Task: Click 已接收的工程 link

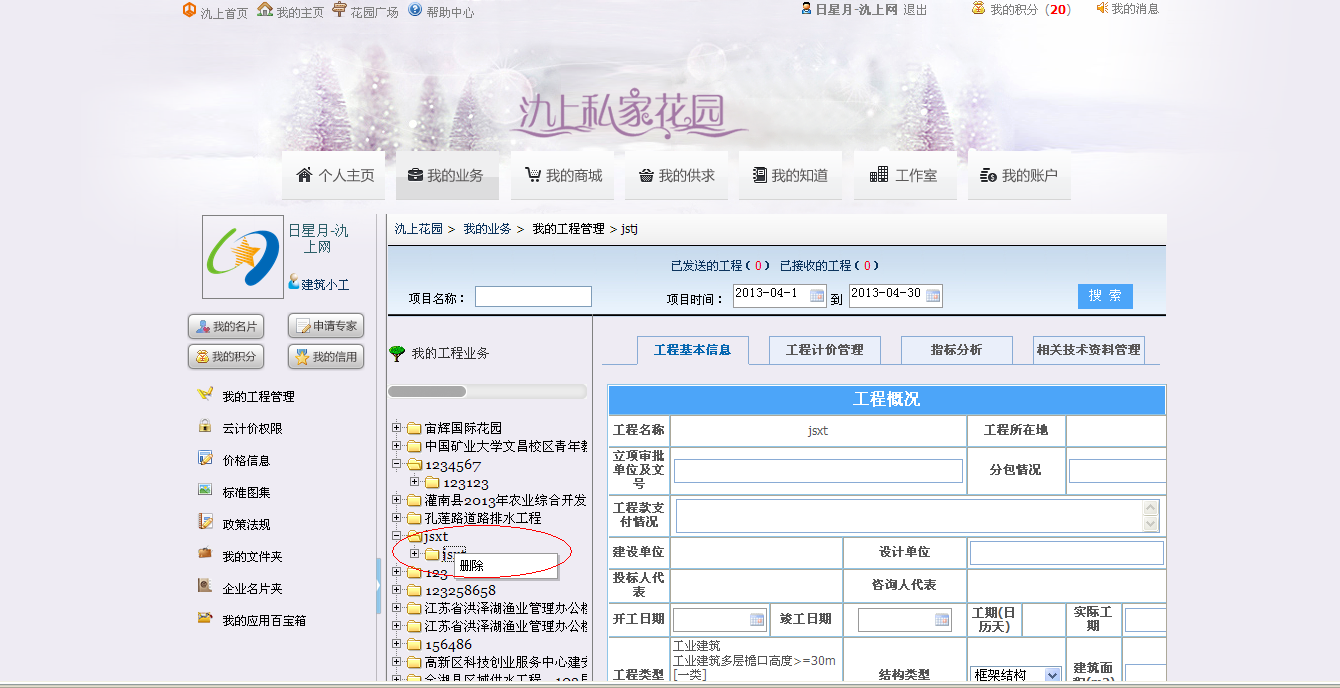Action: 816,266
